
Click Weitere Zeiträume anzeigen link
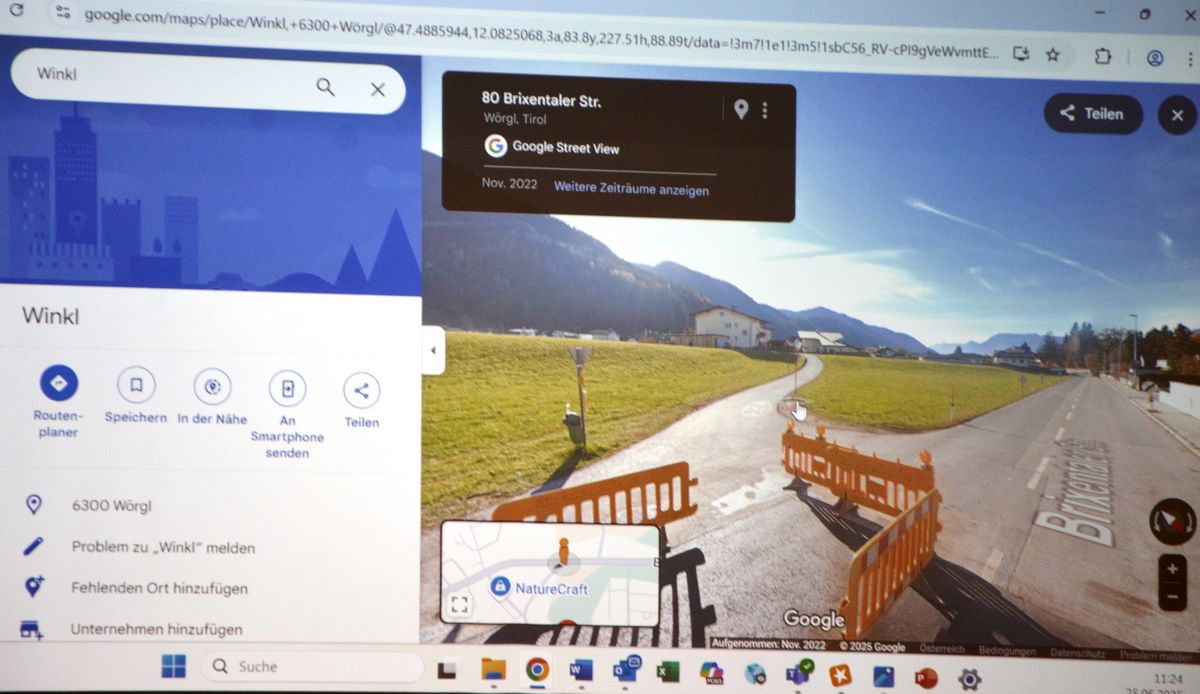coord(631,188)
